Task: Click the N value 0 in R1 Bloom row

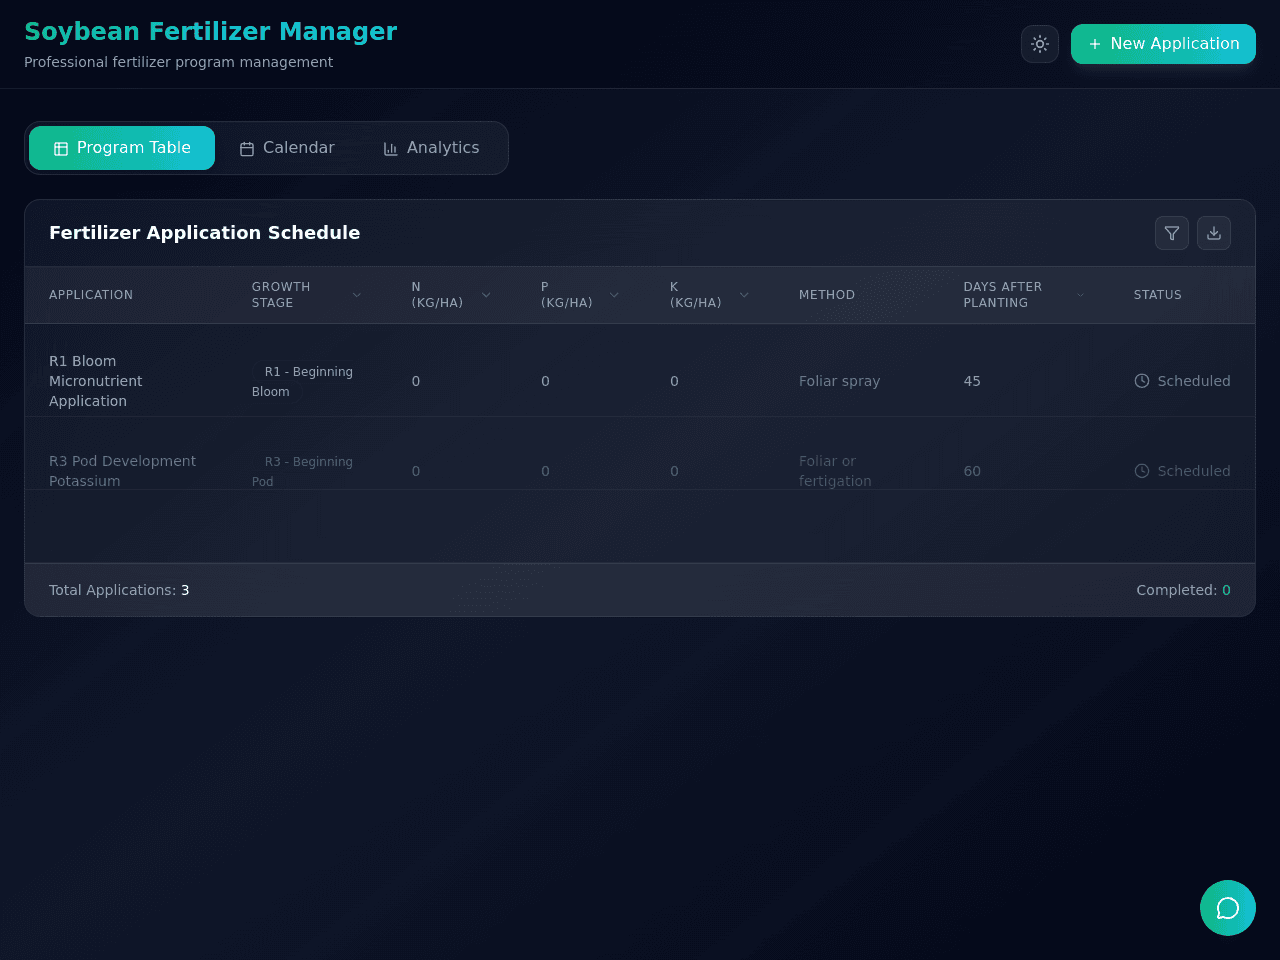Action: [x=416, y=381]
